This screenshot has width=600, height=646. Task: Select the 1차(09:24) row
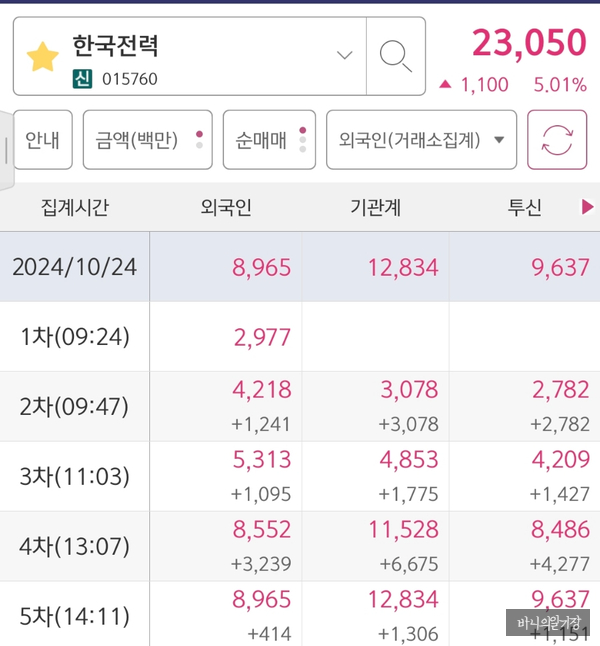300,337
